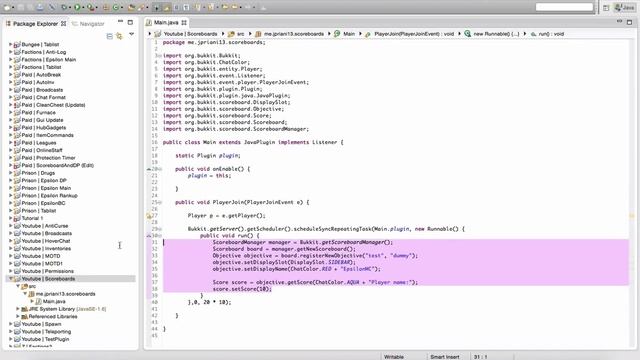Maximize the editor area
Image resolution: width=640 pixels, height=360 pixels.
[629, 22]
